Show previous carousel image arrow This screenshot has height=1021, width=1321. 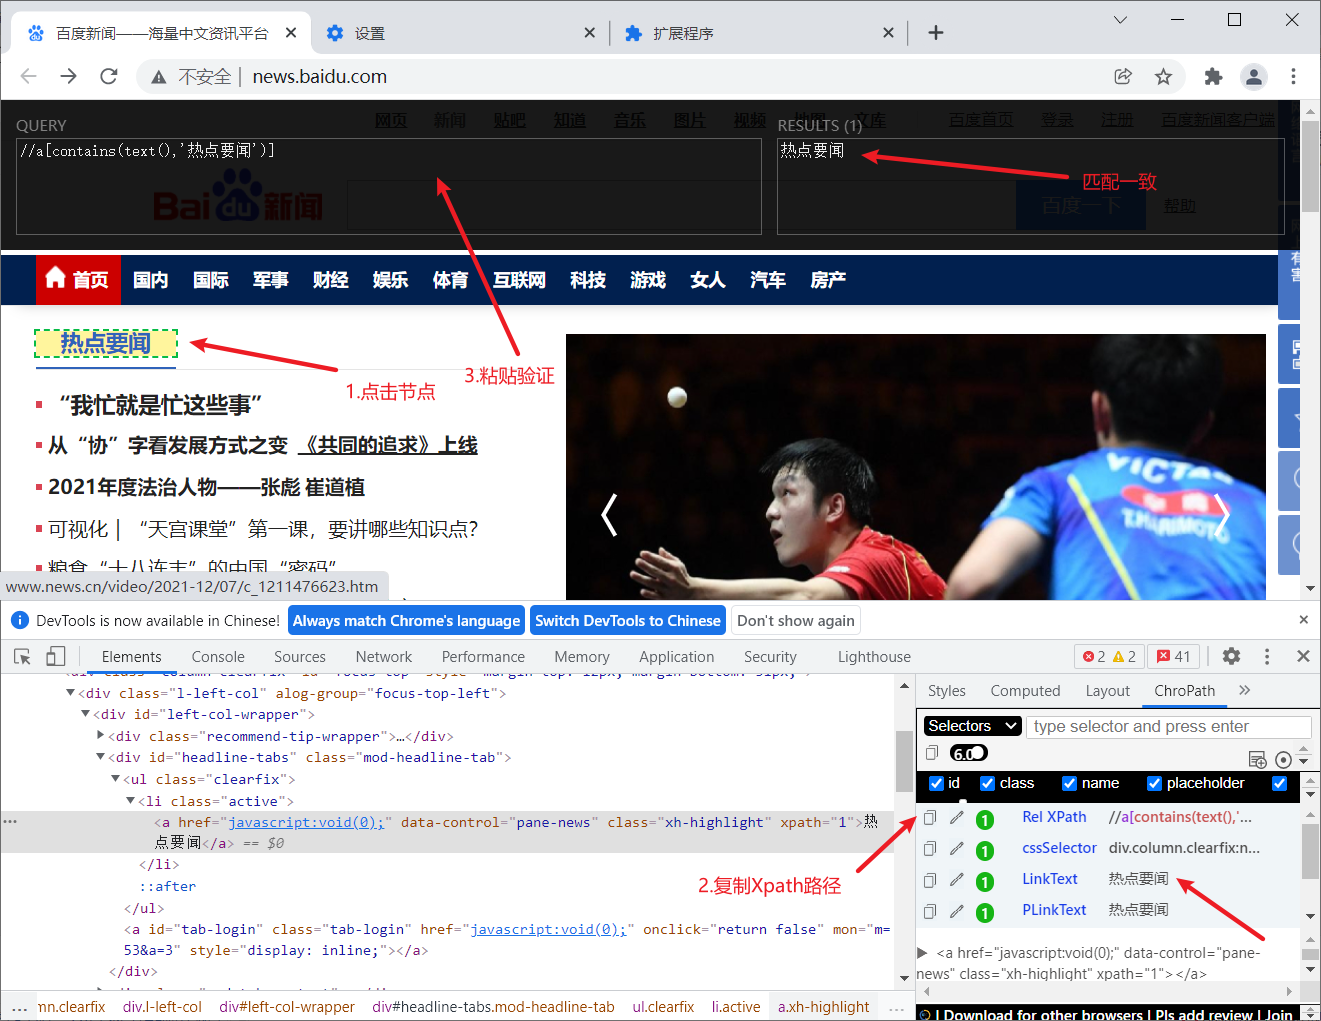(609, 515)
